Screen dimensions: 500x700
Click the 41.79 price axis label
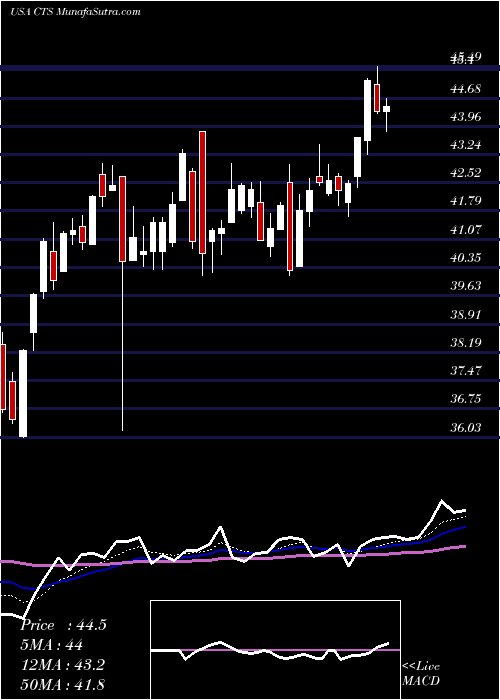click(x=466, y=201)
